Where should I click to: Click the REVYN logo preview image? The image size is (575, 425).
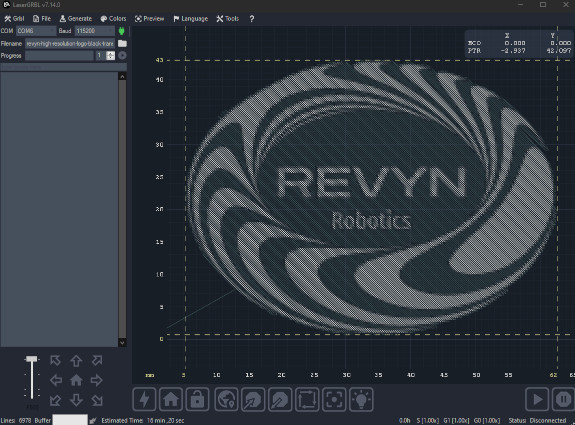point(371,197)
